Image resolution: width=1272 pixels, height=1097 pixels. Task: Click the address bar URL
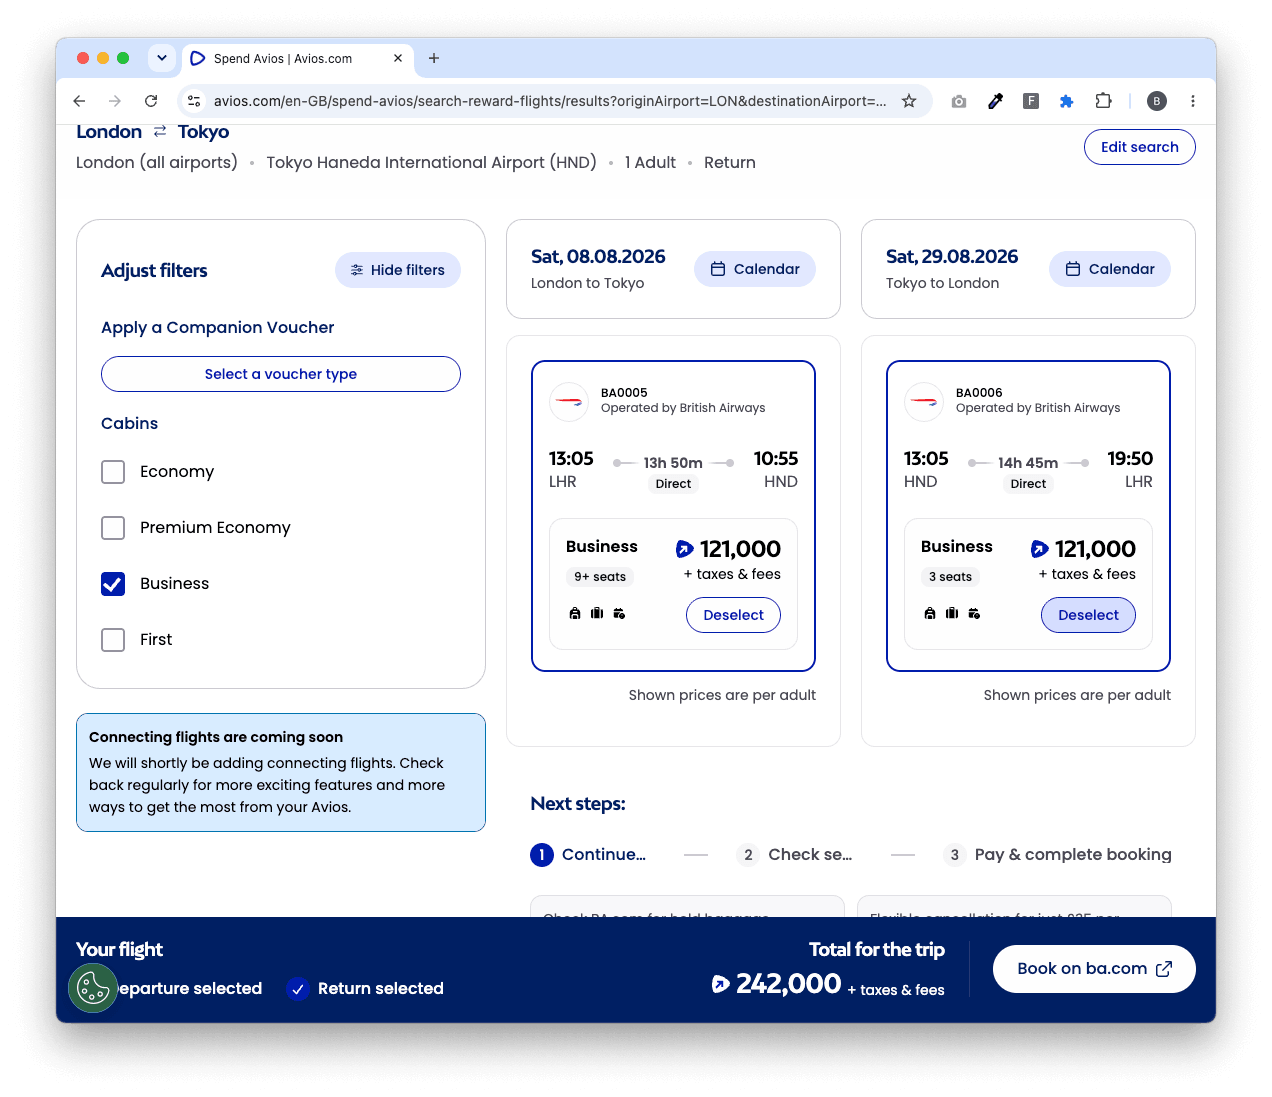(x=550, y=101)
